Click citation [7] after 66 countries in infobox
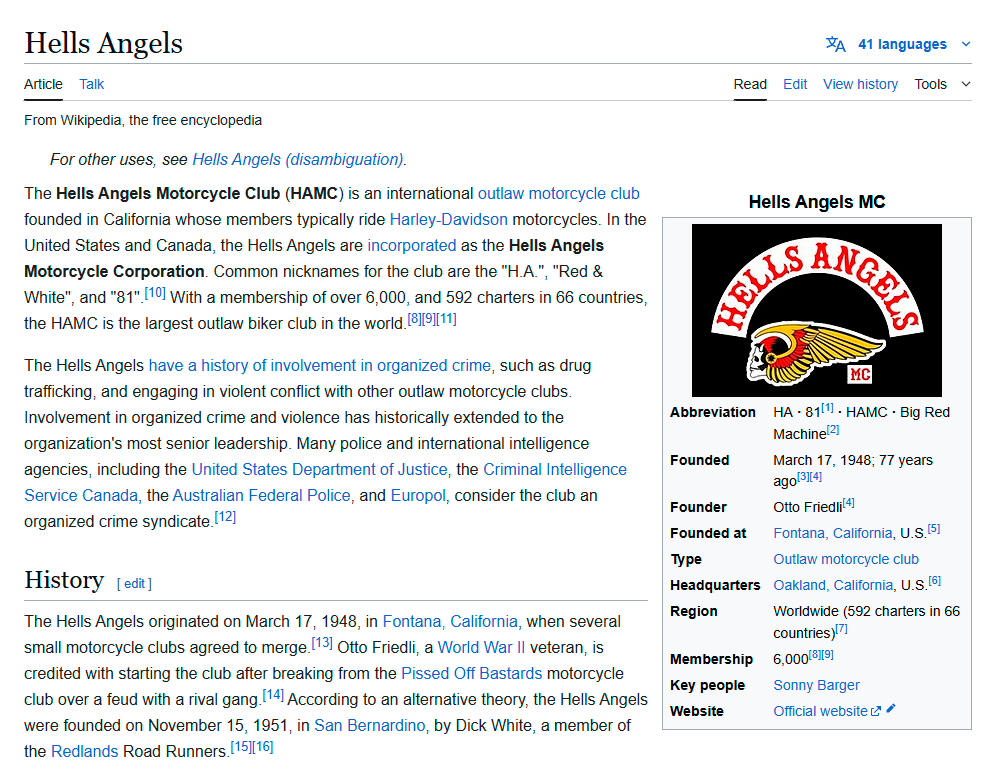The height and width of the screenshot is (778, 986). 841,629
